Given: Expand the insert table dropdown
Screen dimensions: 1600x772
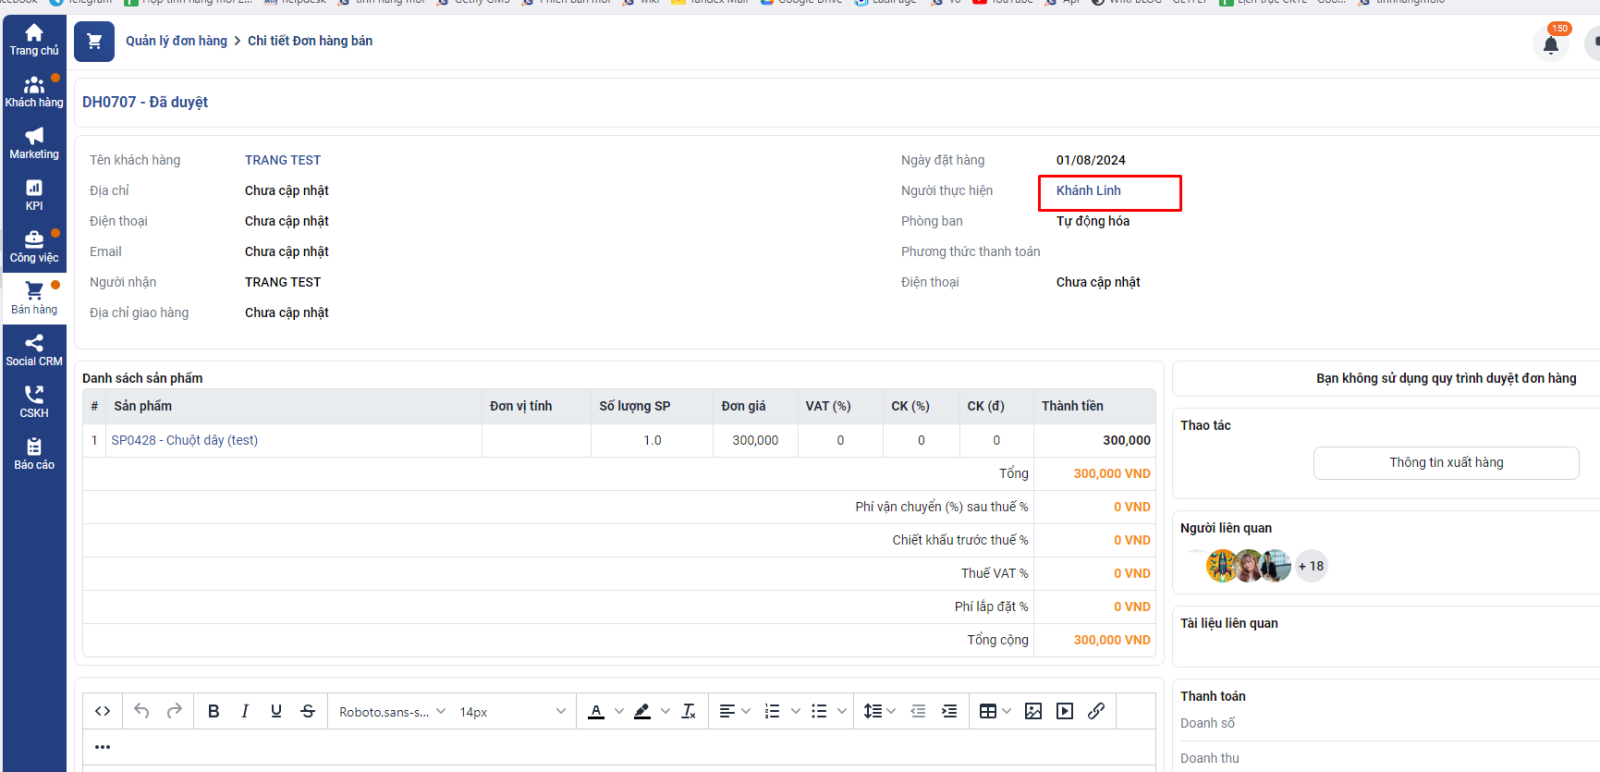Looking at the screenshot, I should tap(1006, 711).
